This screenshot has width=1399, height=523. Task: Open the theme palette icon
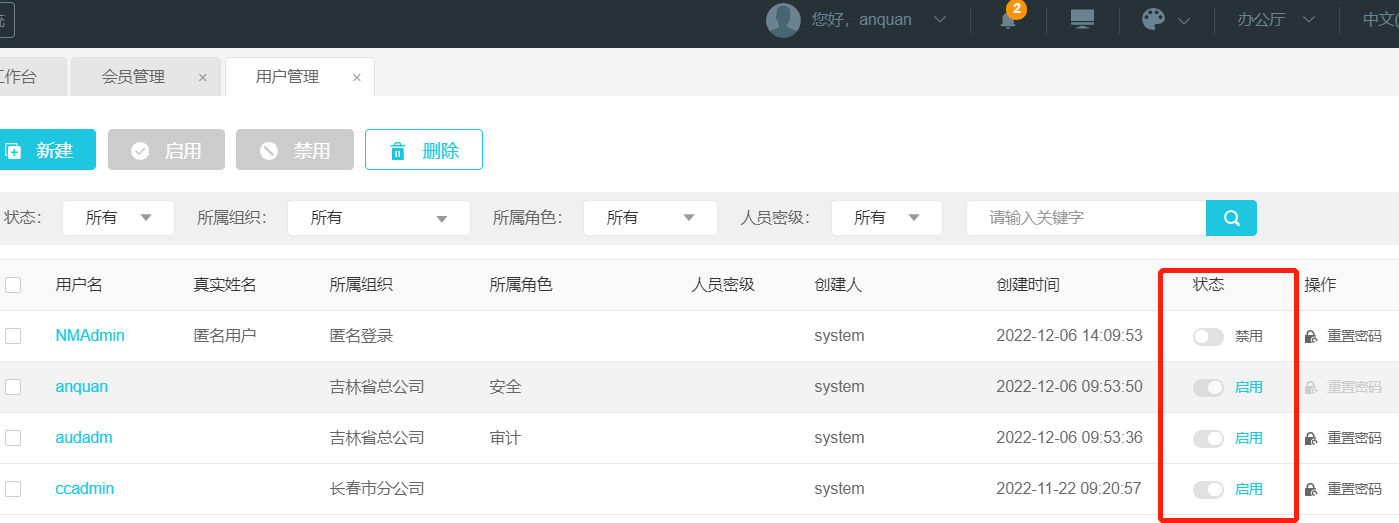tap(1153, 20)
